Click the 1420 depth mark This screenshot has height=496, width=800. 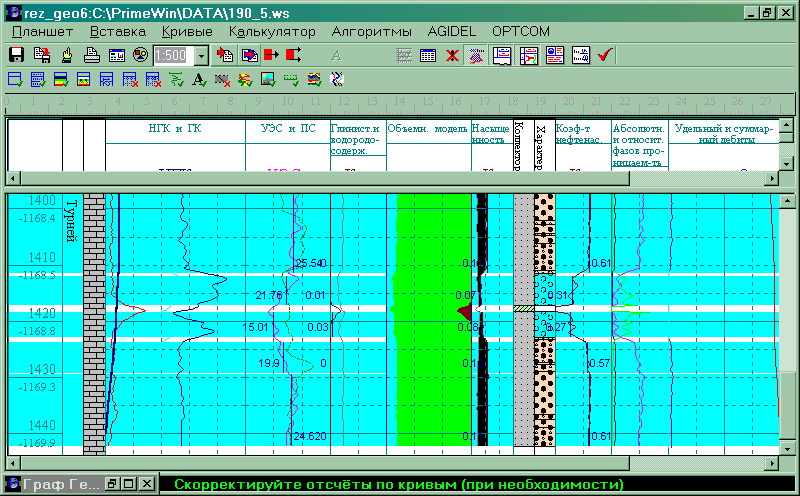[41, 312]
